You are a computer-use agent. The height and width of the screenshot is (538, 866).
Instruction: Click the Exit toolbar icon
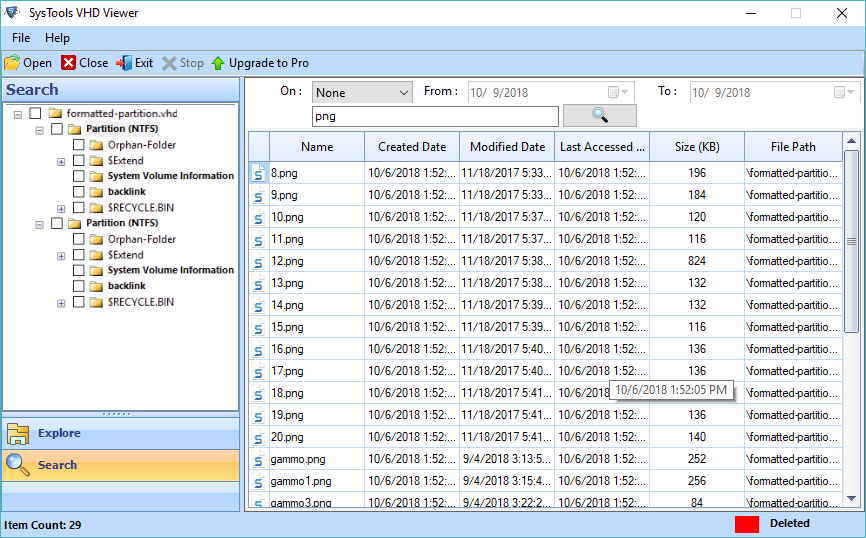[124, 63]
